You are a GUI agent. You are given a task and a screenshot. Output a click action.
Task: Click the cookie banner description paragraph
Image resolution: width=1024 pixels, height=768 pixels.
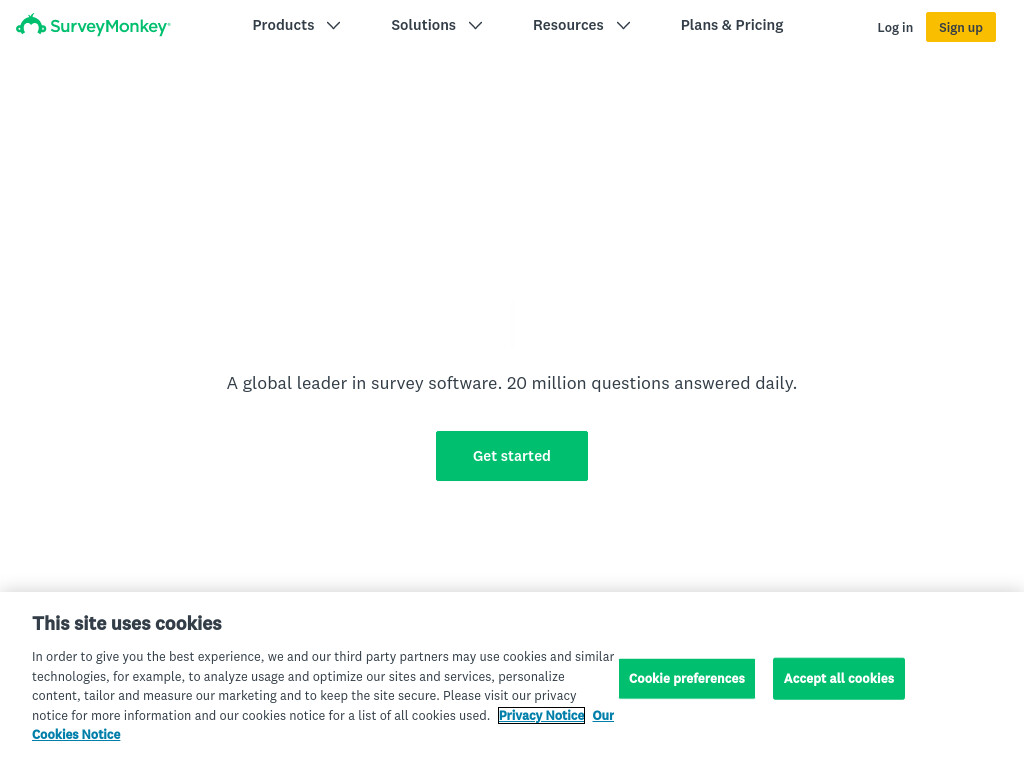[323, 686]
